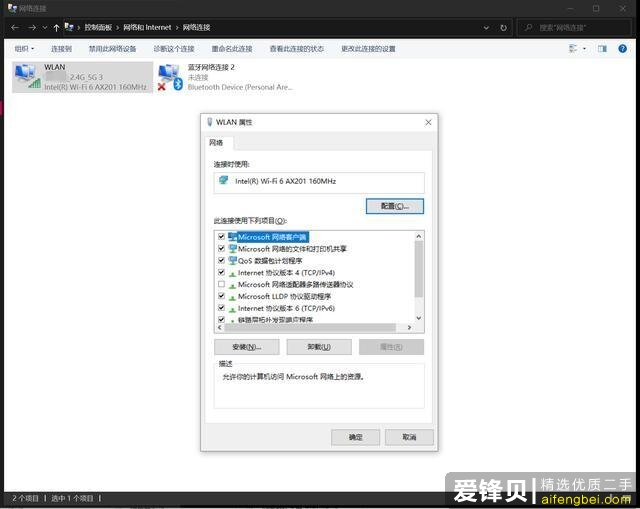Image resolution: width=640 pixels, height=509 pixels.
Task: Open the 组织 menu
Action: coord(24,49)
